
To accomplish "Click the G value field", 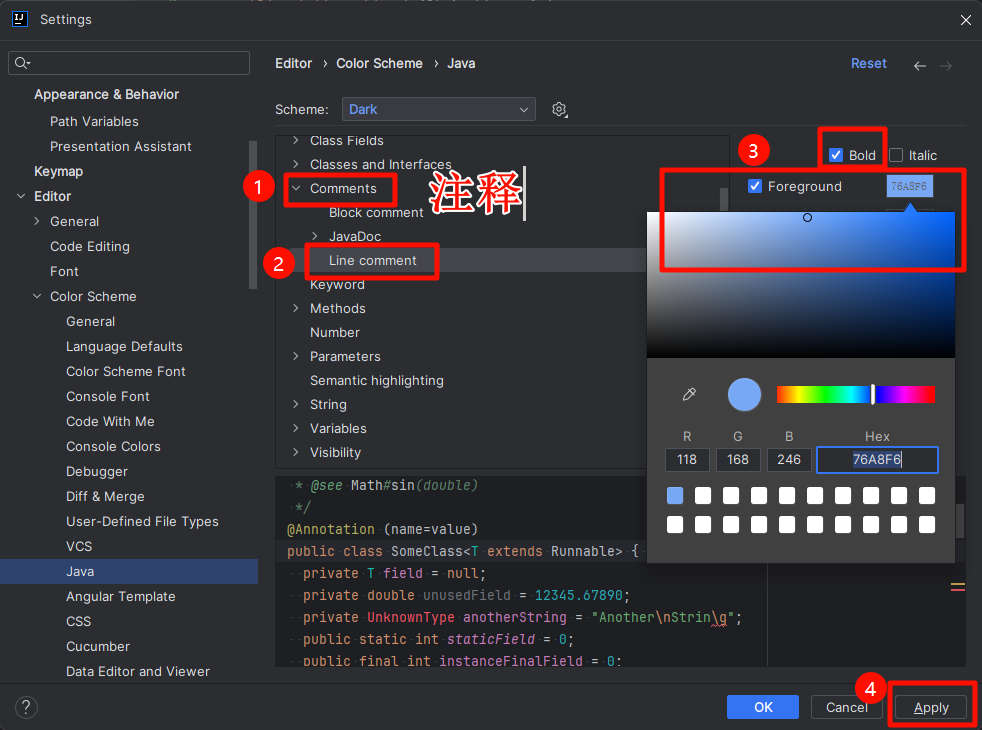I will click(738, 460).
